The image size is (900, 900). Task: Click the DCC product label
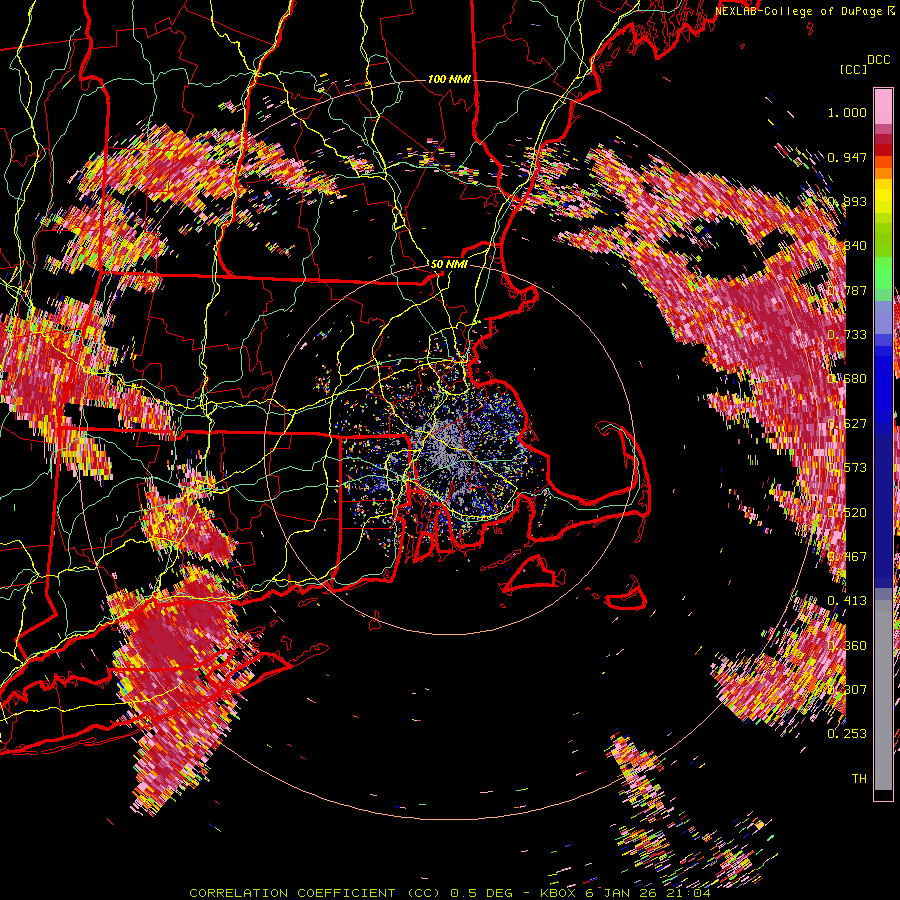click(878, 60)
